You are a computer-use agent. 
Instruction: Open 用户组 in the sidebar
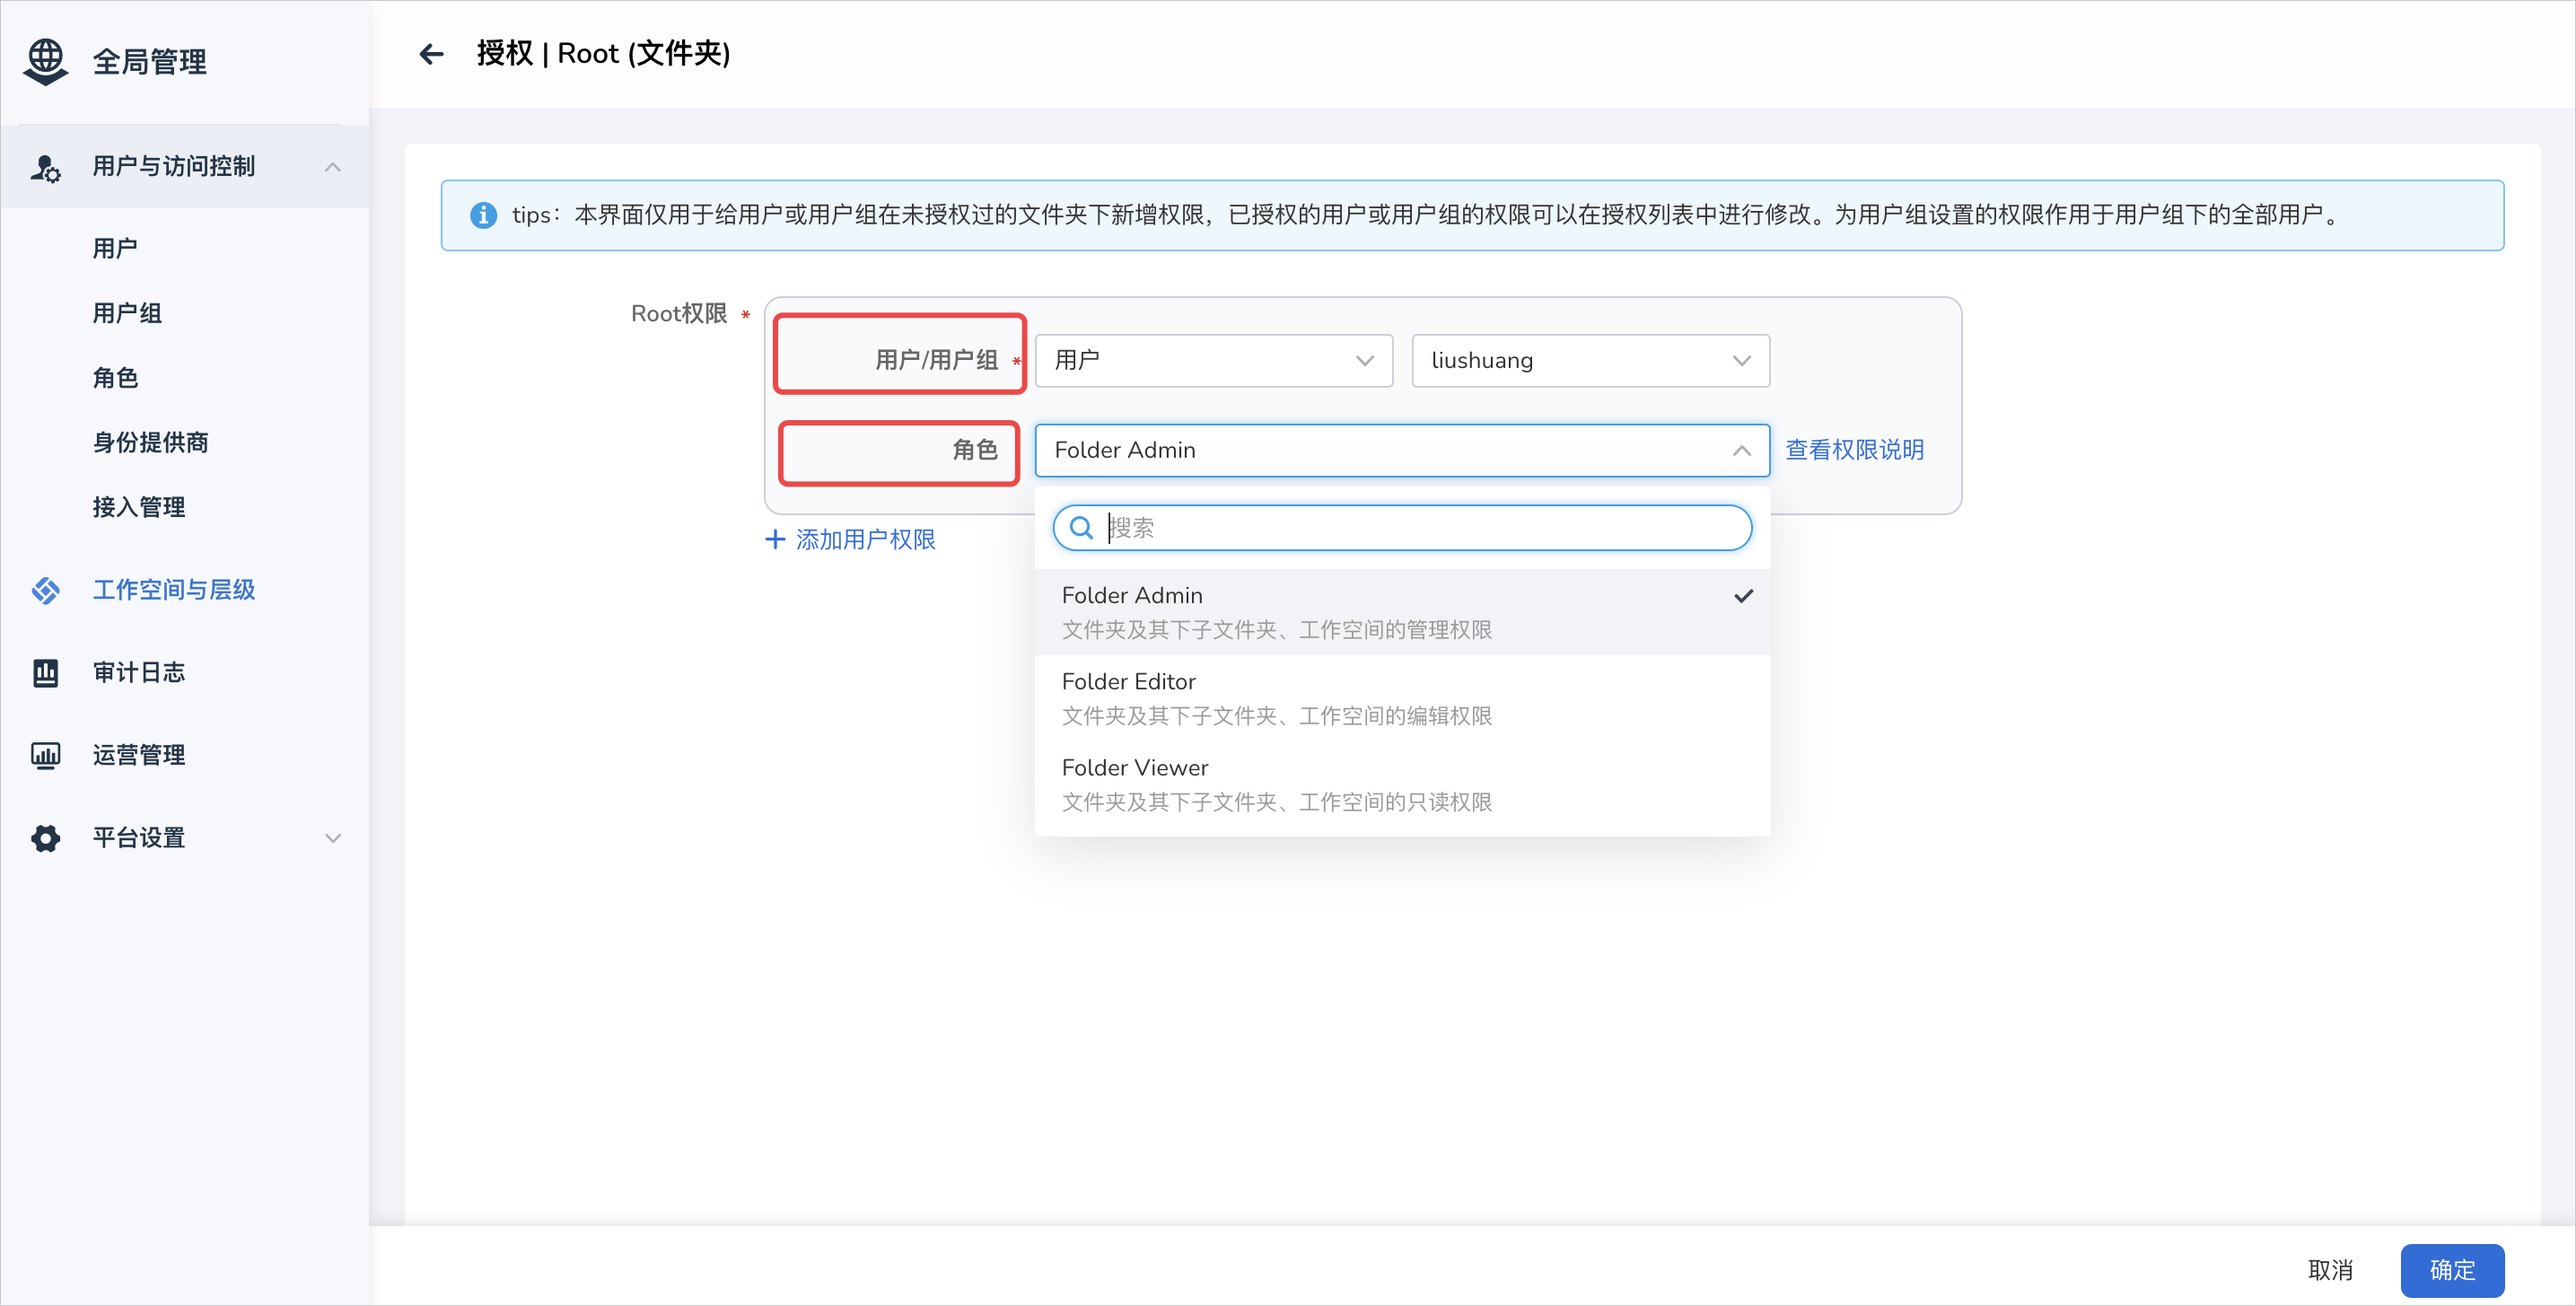pyautogui.click(x=127, y=313)
